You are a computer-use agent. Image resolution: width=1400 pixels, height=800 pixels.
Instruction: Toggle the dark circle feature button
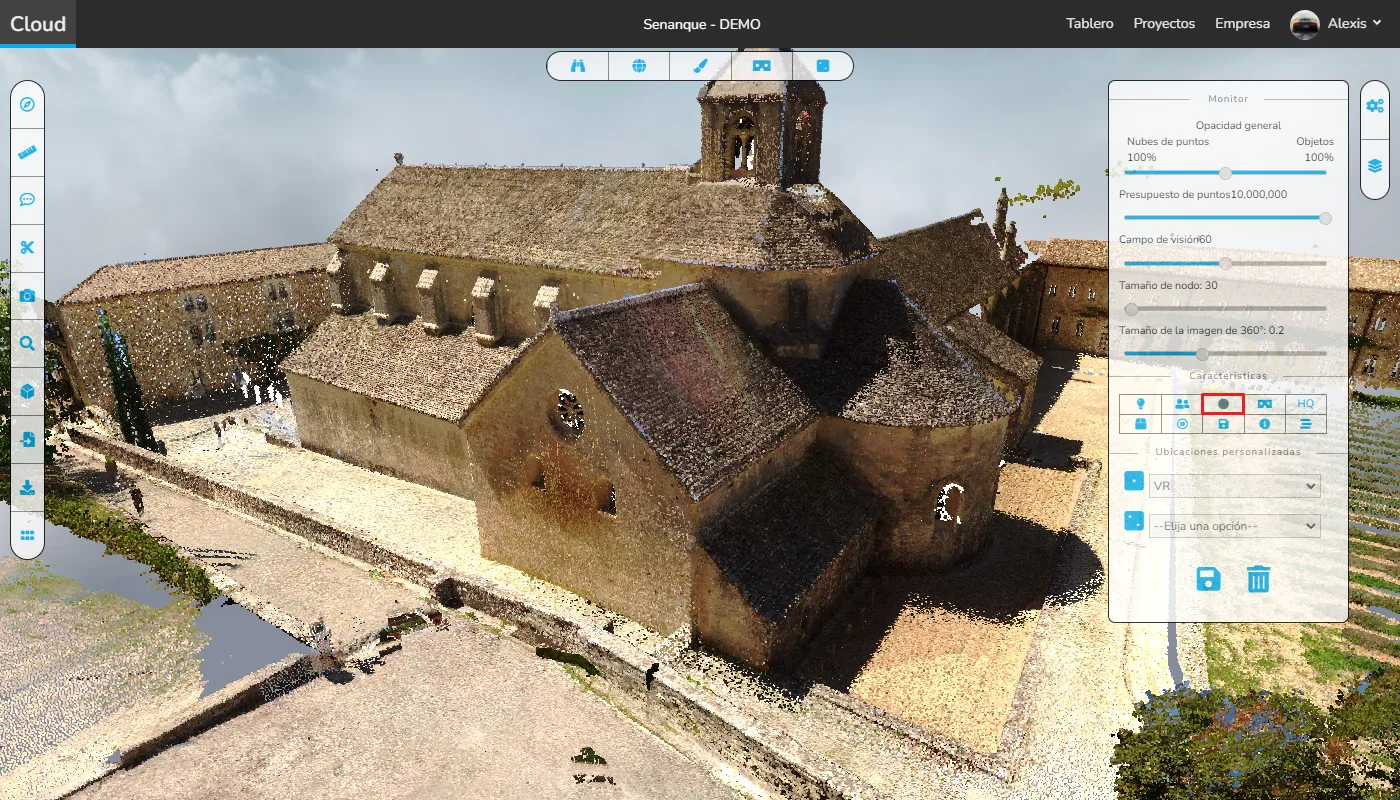point(1223,404)
